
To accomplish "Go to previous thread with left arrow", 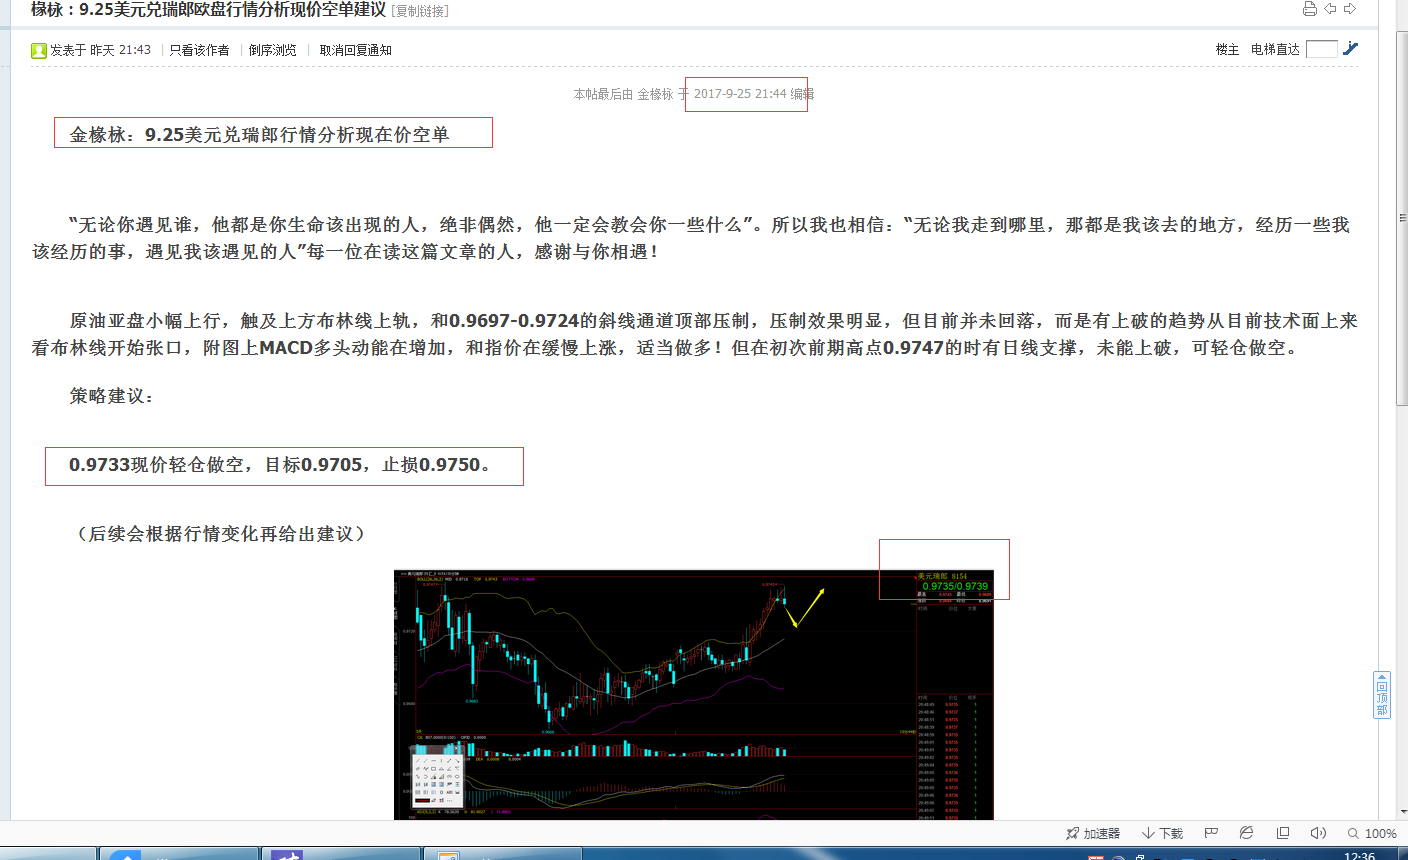I will (x=1330, y=9).
